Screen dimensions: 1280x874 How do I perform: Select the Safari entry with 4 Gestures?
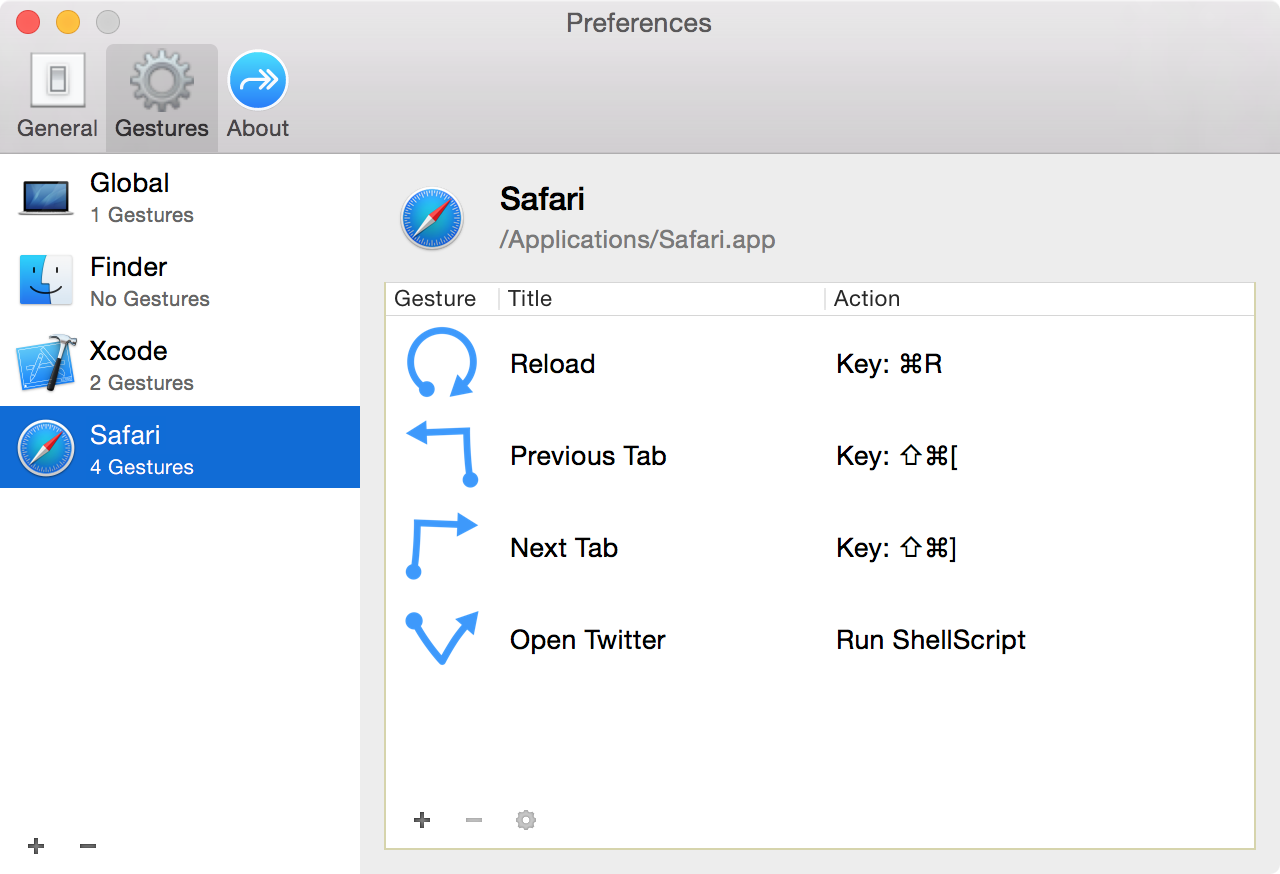[180, 448]
